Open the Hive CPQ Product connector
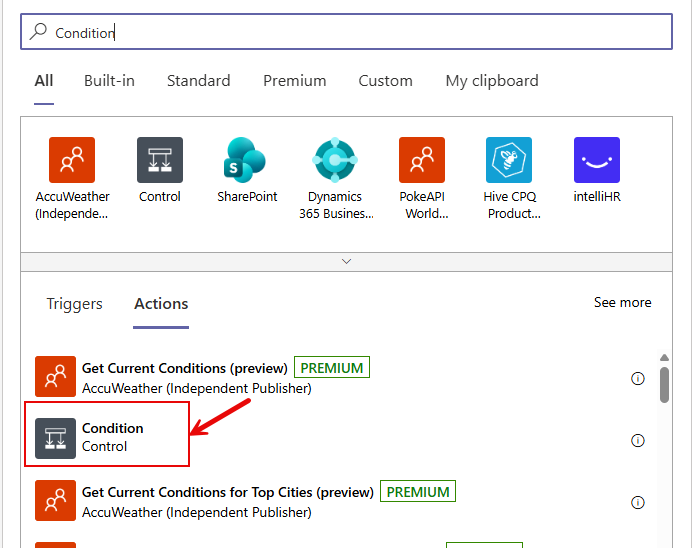 click(x=509, y=160)
